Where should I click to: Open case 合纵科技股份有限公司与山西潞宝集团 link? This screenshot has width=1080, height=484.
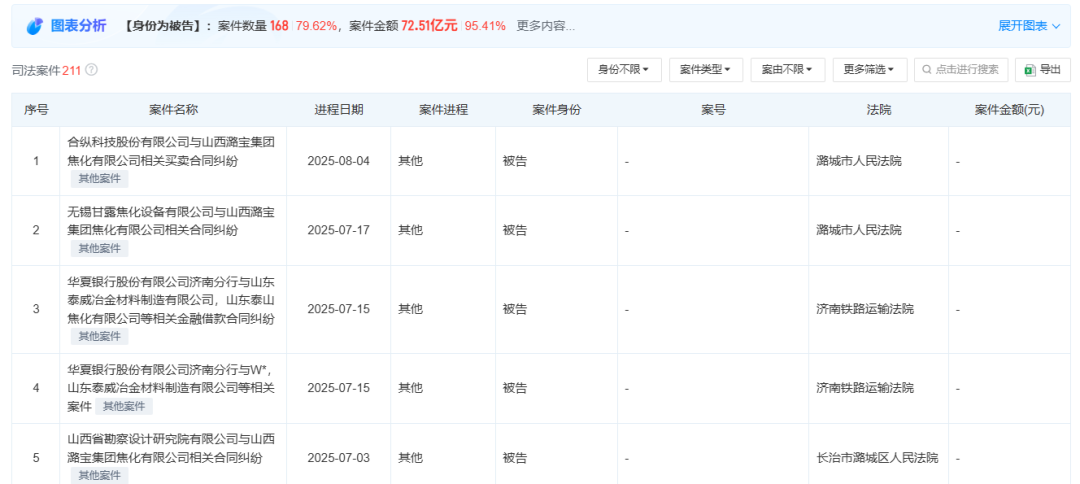[x=172, y=152]
